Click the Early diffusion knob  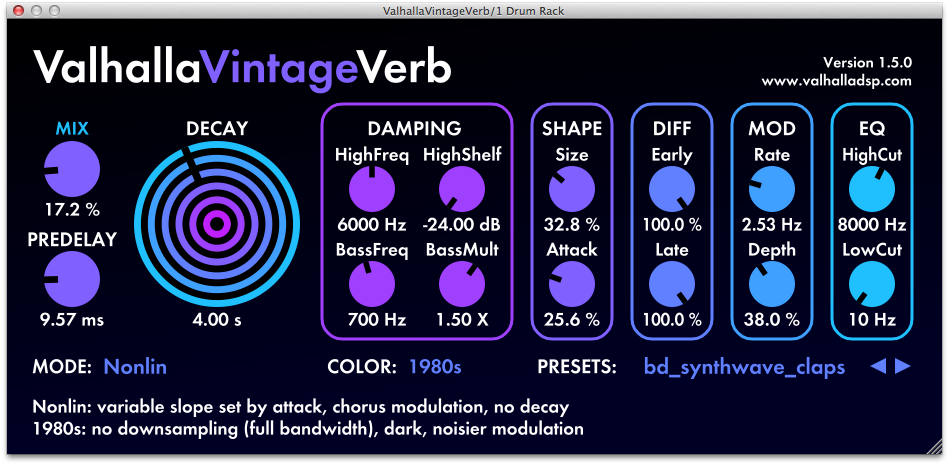pos(672,190)
